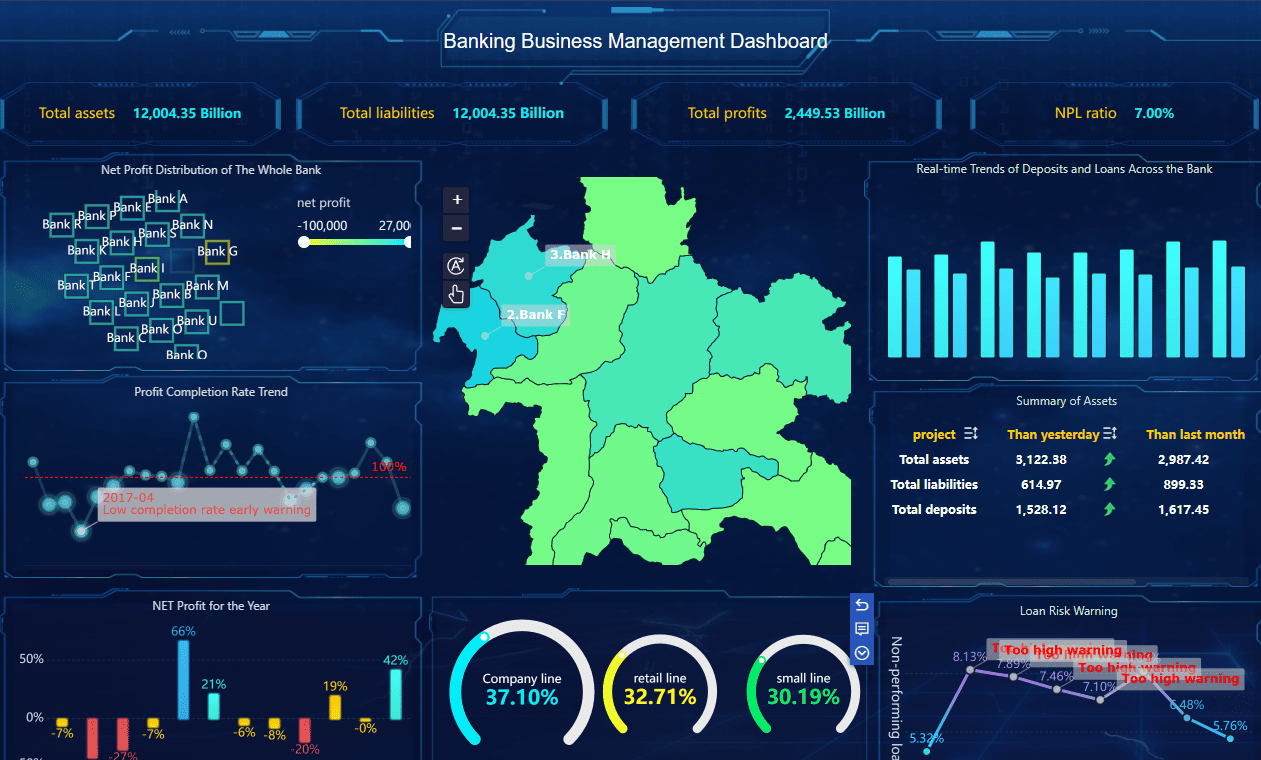1261x760 pixels.
Task: Click the 2.Bank F label on the map
Action: (536, 315)
